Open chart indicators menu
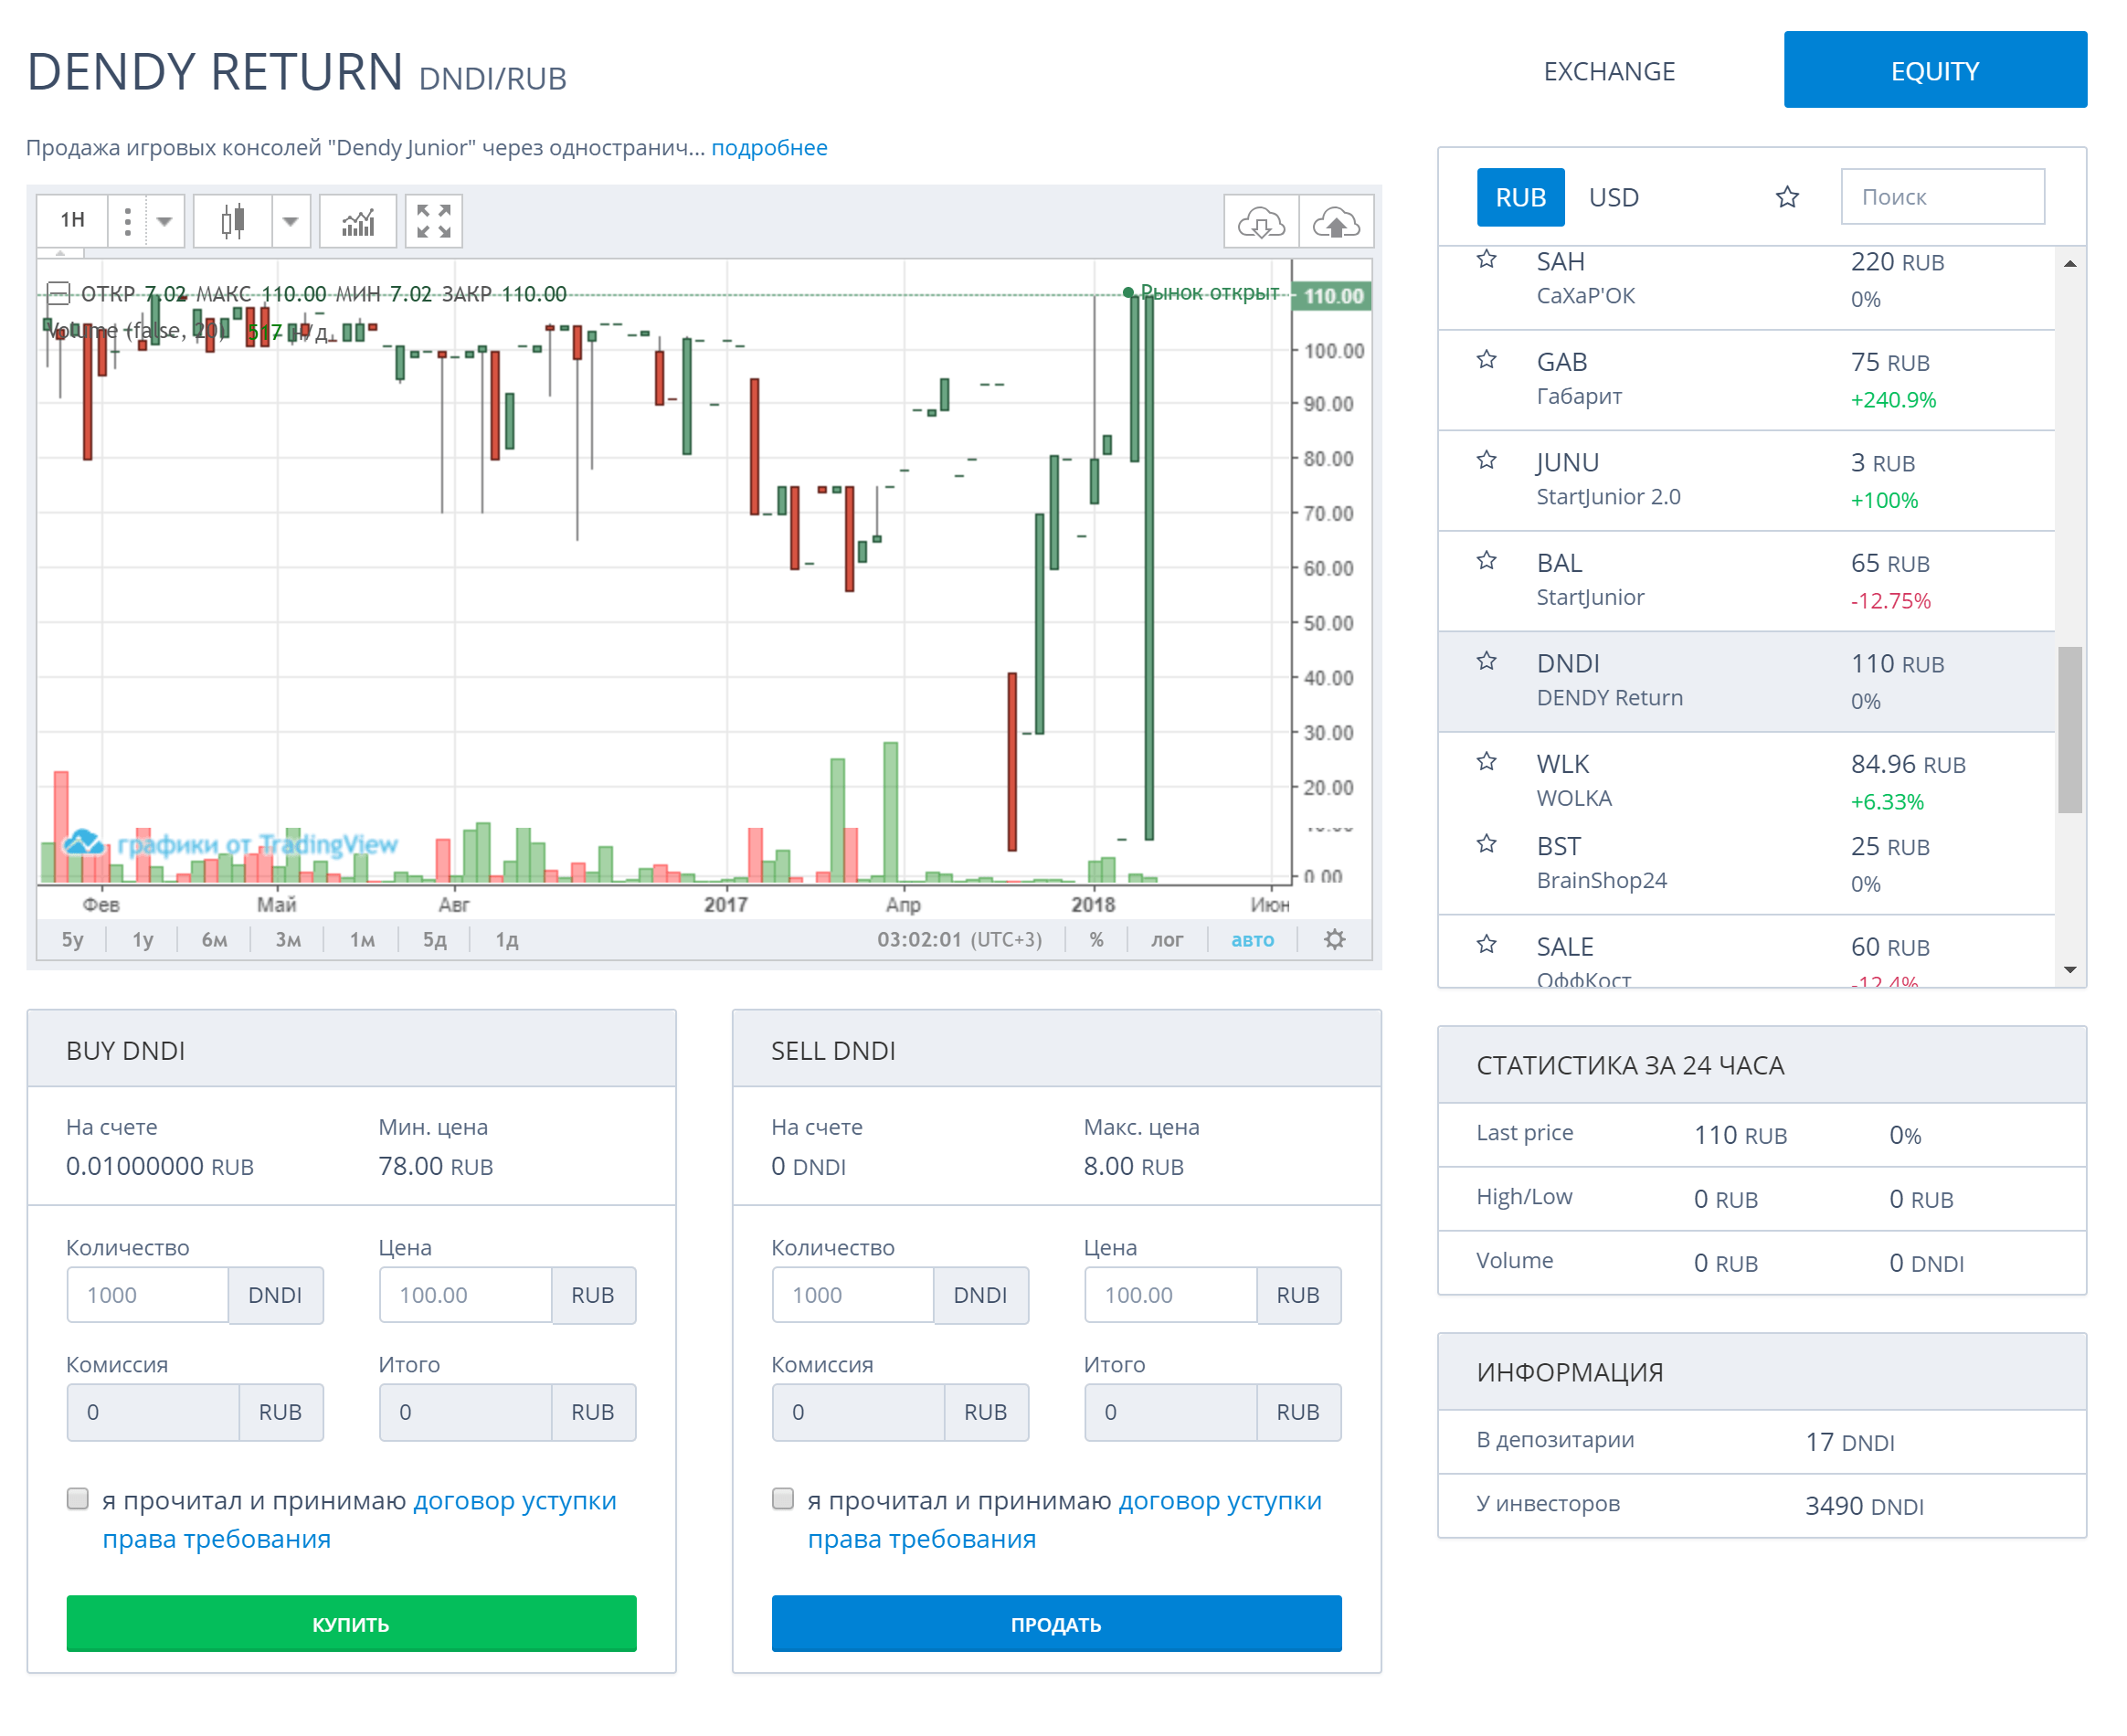The height and width of the screenshot is (1736, 2127). pyautogui.click(x=358, y=221)
